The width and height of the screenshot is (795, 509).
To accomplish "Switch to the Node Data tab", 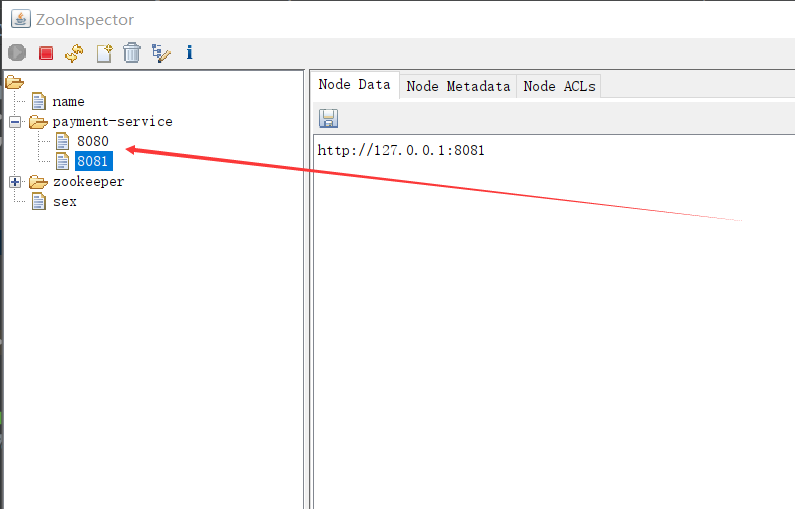I will [x=354, y=85].
